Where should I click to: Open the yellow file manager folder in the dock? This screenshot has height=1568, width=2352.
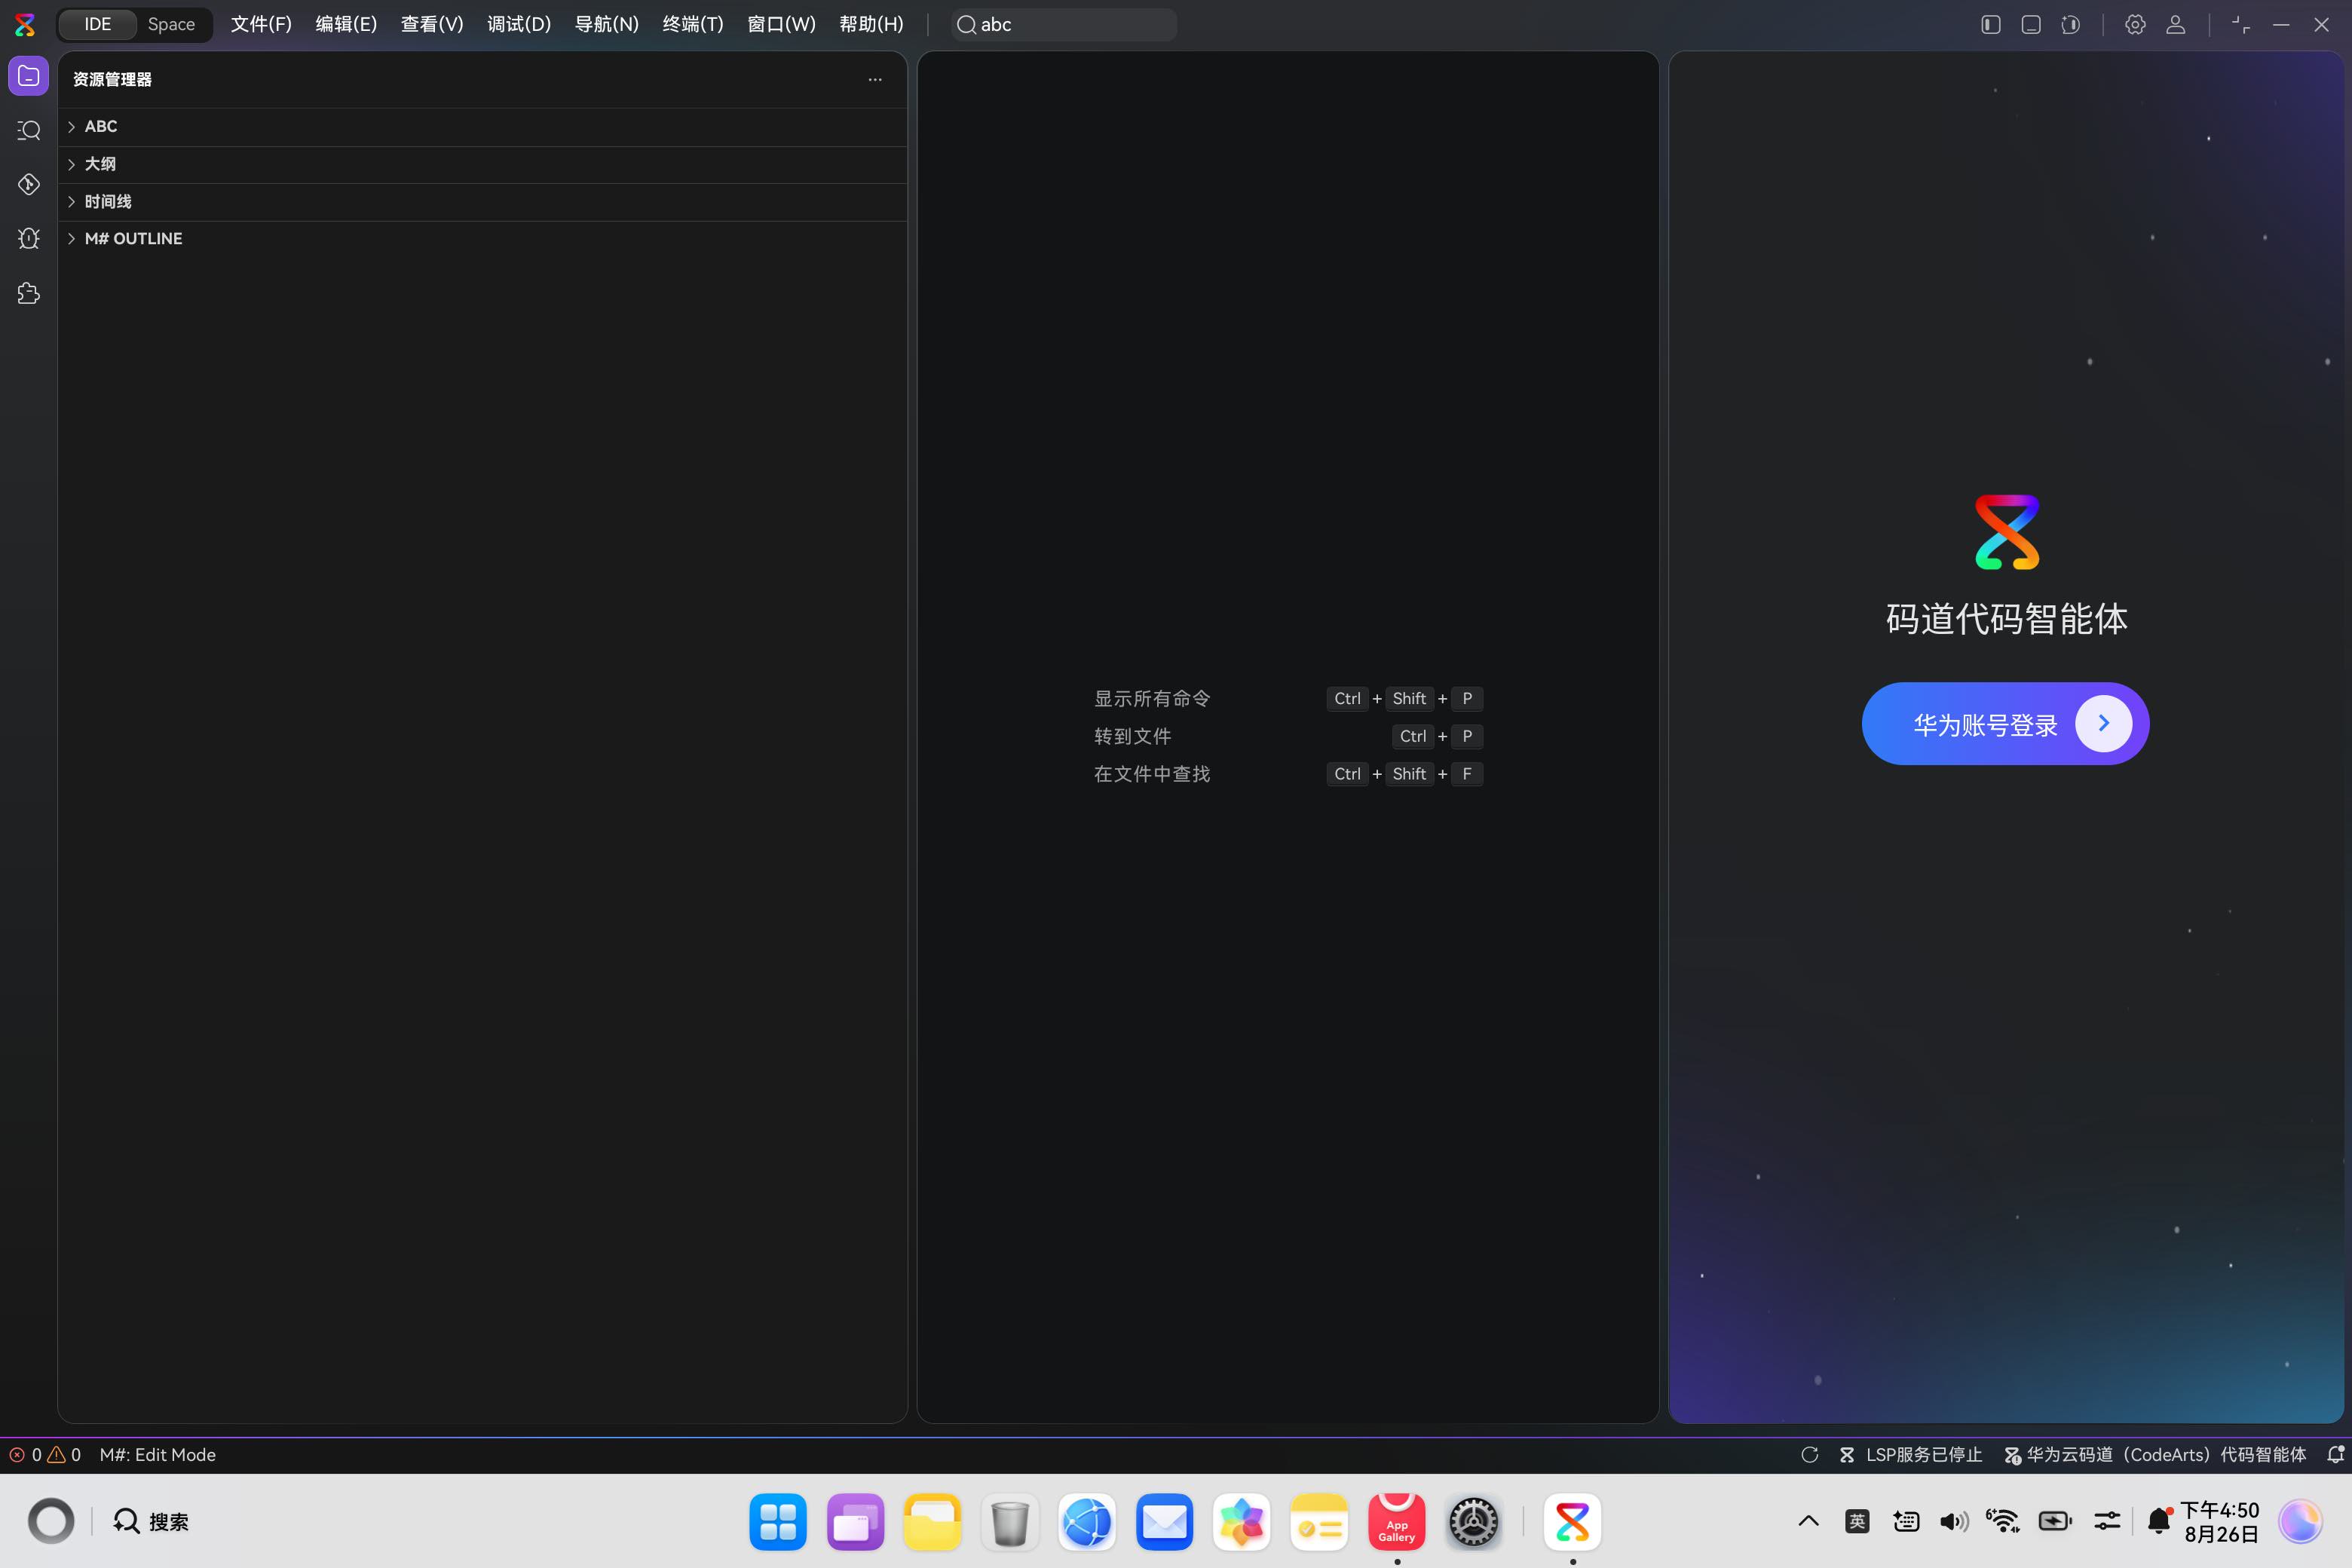[933, 1522]
